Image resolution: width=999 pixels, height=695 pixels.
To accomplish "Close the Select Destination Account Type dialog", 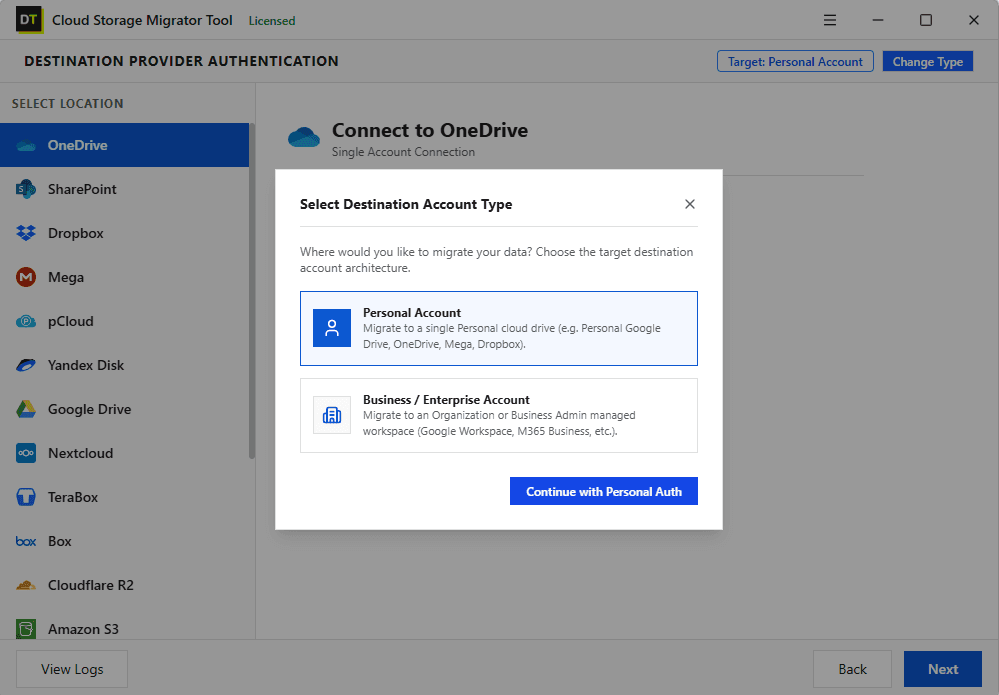I will point(690,204).
